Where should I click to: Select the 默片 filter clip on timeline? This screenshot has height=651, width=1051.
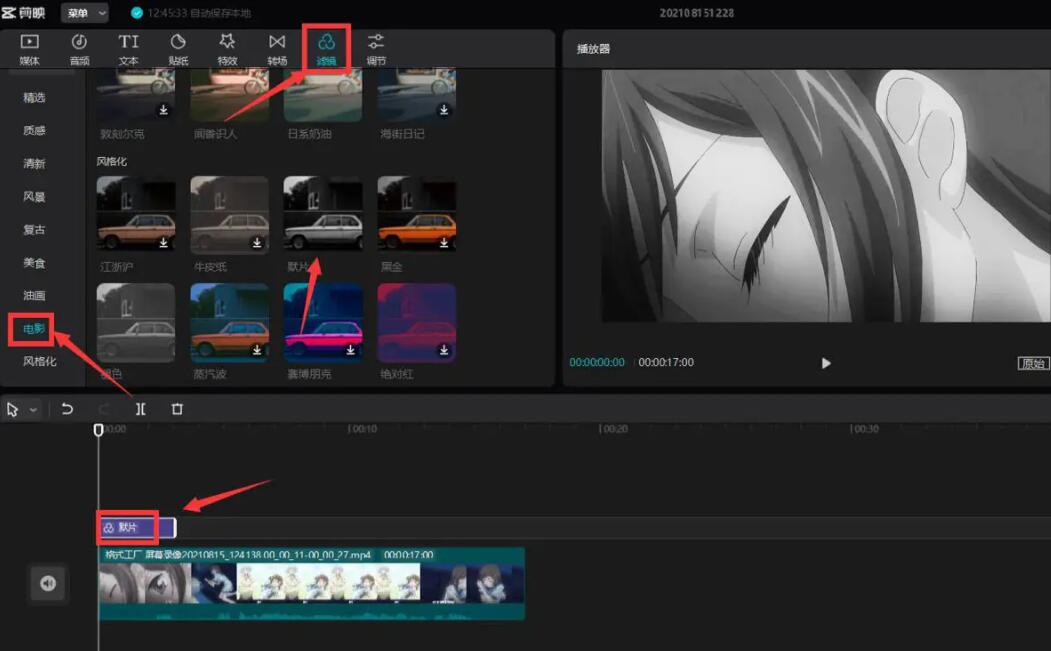click(x=137, y=528)
